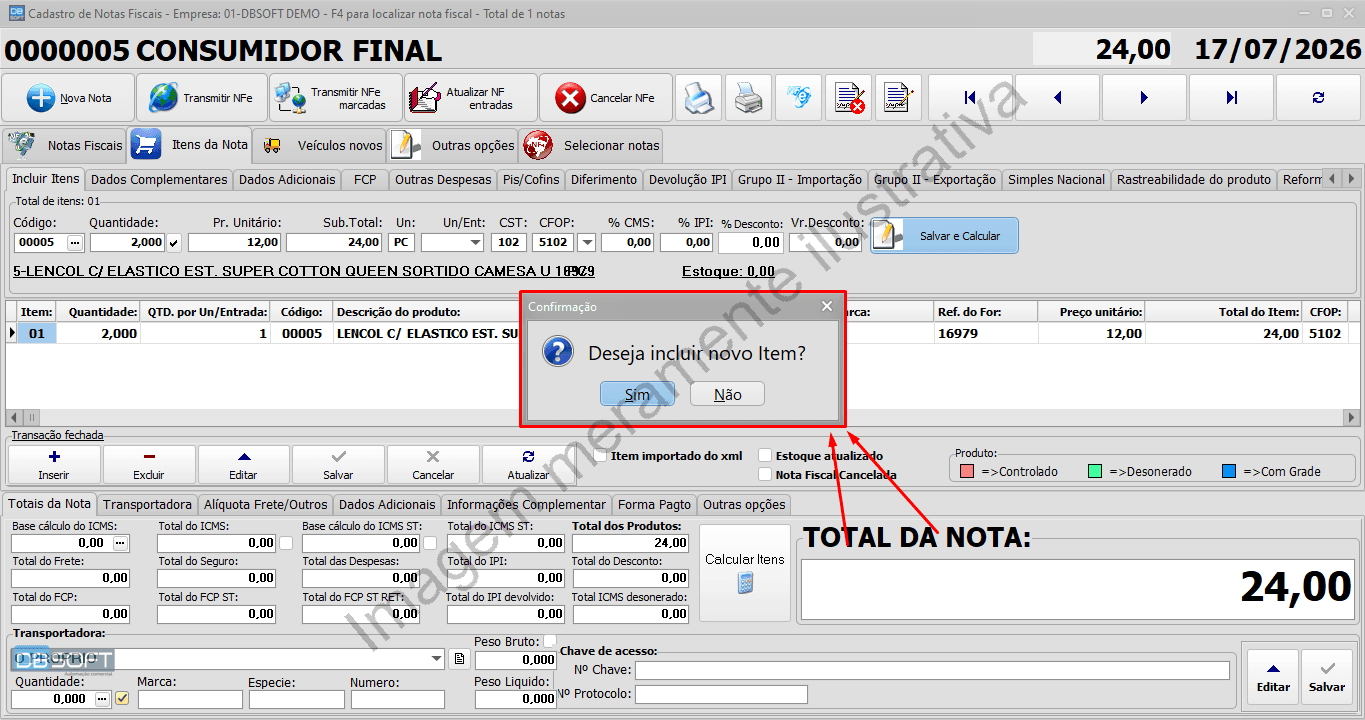Viewport: 1365px width, 720px height.
Task: Click the Código lookup ellipsis button
Action: click(x=75, y=242)
